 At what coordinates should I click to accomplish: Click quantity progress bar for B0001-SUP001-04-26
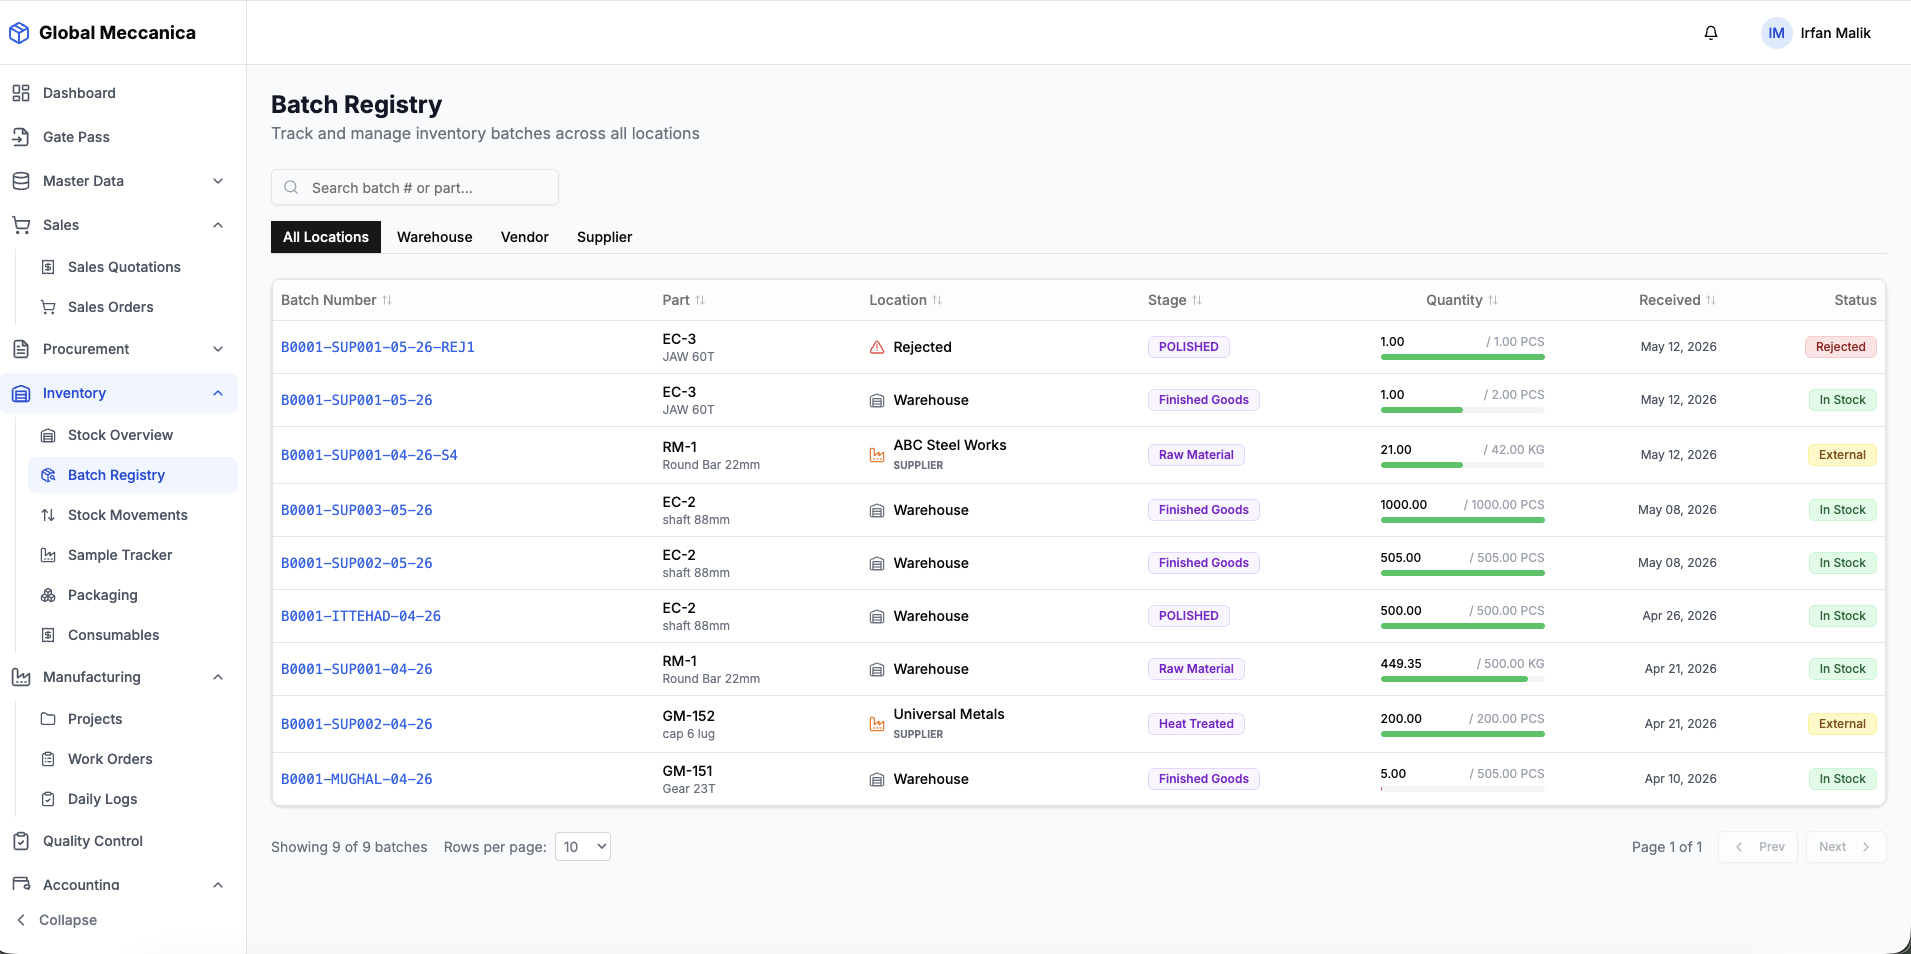[x=1463, y=679]
